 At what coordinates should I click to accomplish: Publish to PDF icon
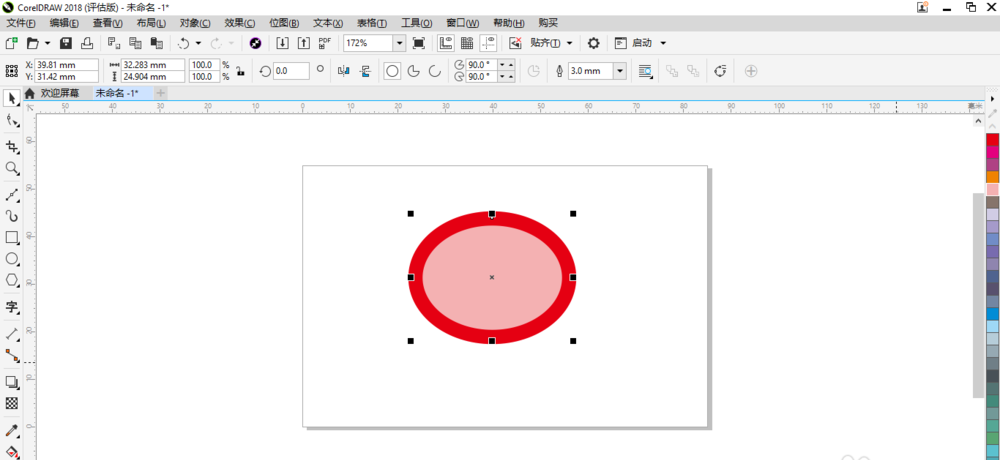point(325,43)
